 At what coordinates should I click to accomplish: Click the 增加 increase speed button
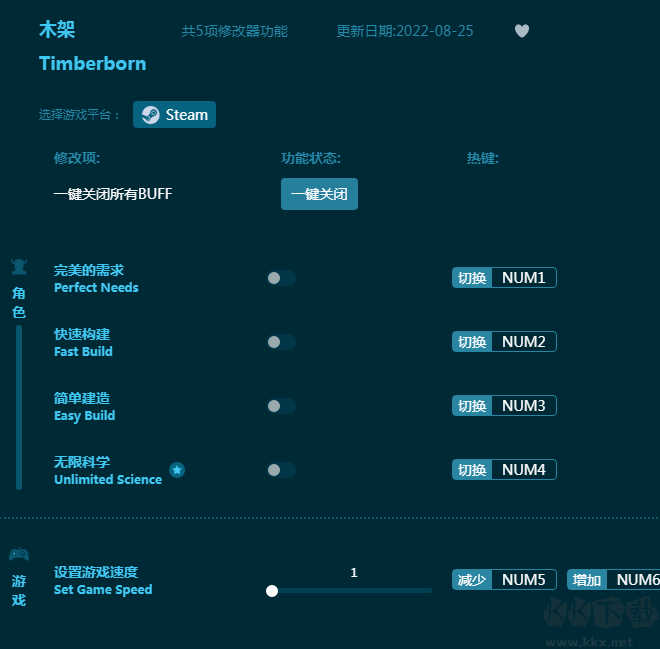point(587,580)
